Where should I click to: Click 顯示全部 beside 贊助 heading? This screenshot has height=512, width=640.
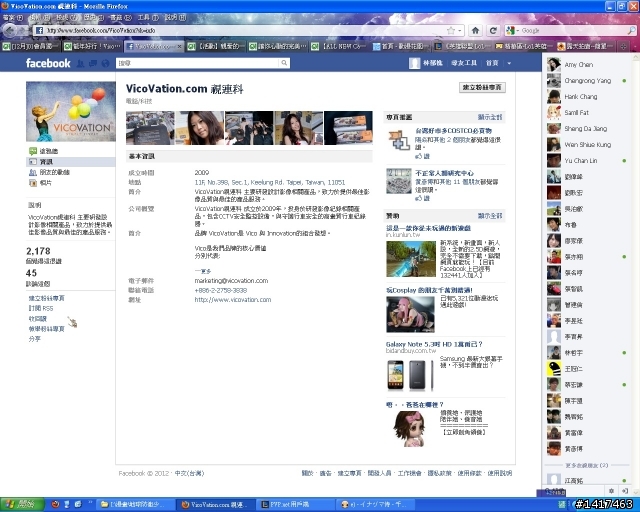click(x=490, y=216)
